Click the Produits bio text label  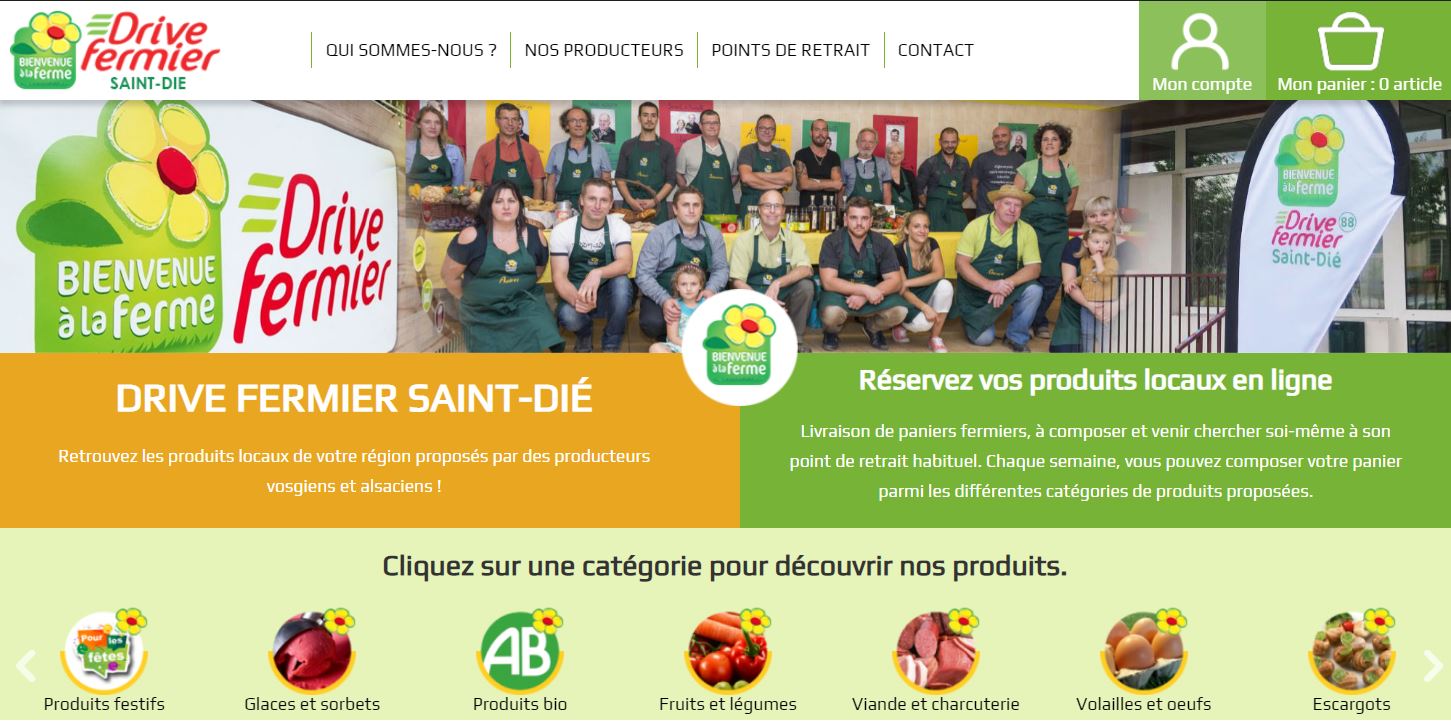pos(520,704)
